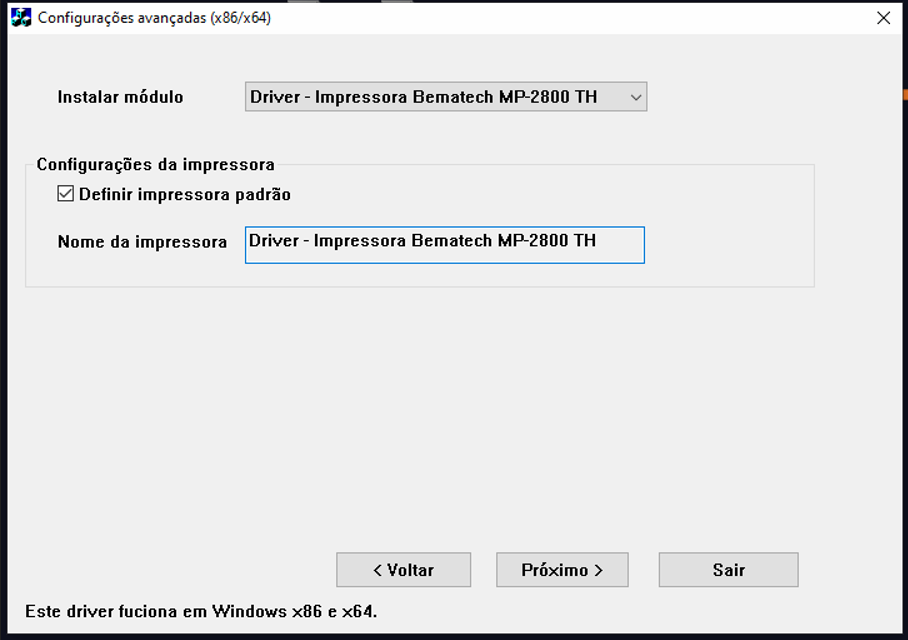908x640 pixels.
Task: Go back with the Voltar button
Action: pos(404,570)
